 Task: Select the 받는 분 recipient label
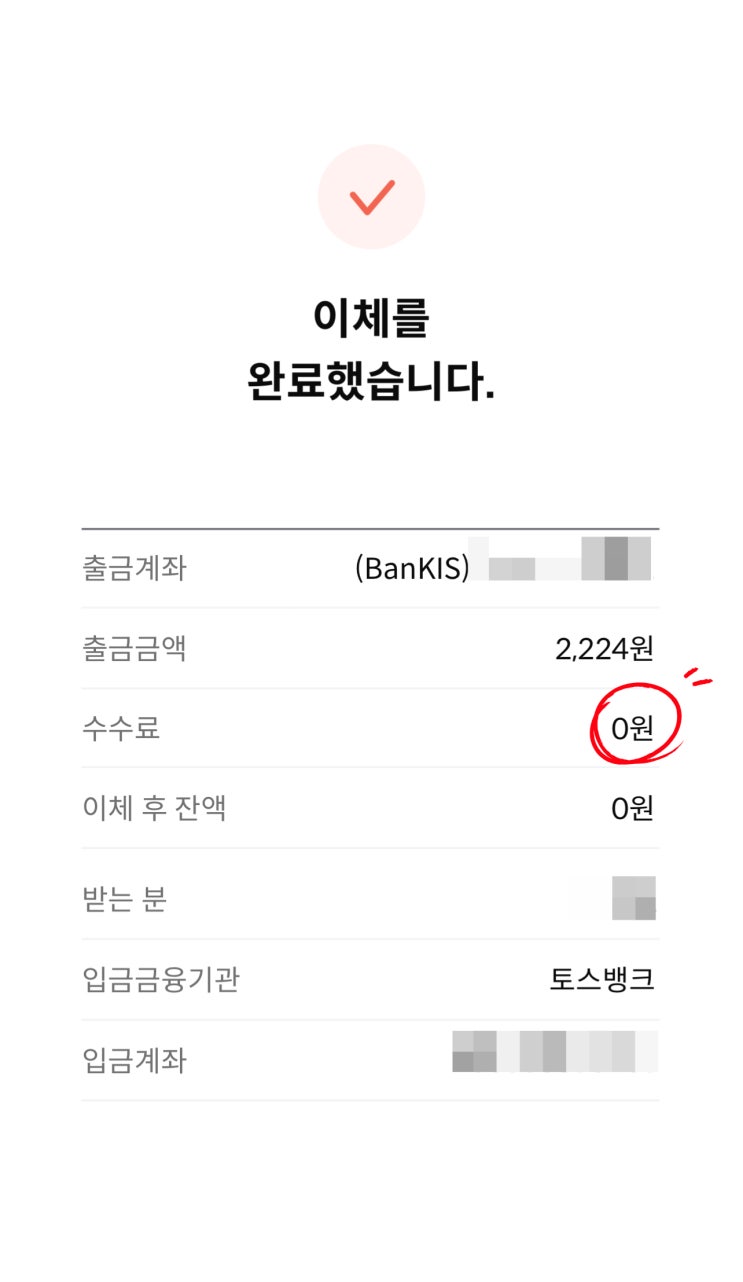point(124,899)
